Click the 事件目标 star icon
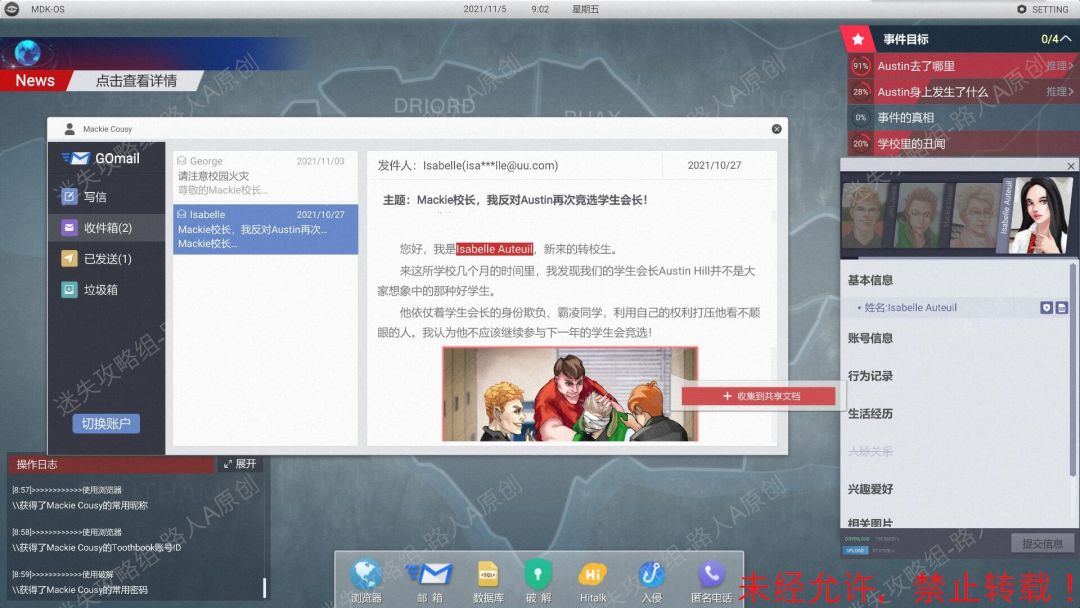The height and width of the screenshot is (608, 1080). point(858,39)
